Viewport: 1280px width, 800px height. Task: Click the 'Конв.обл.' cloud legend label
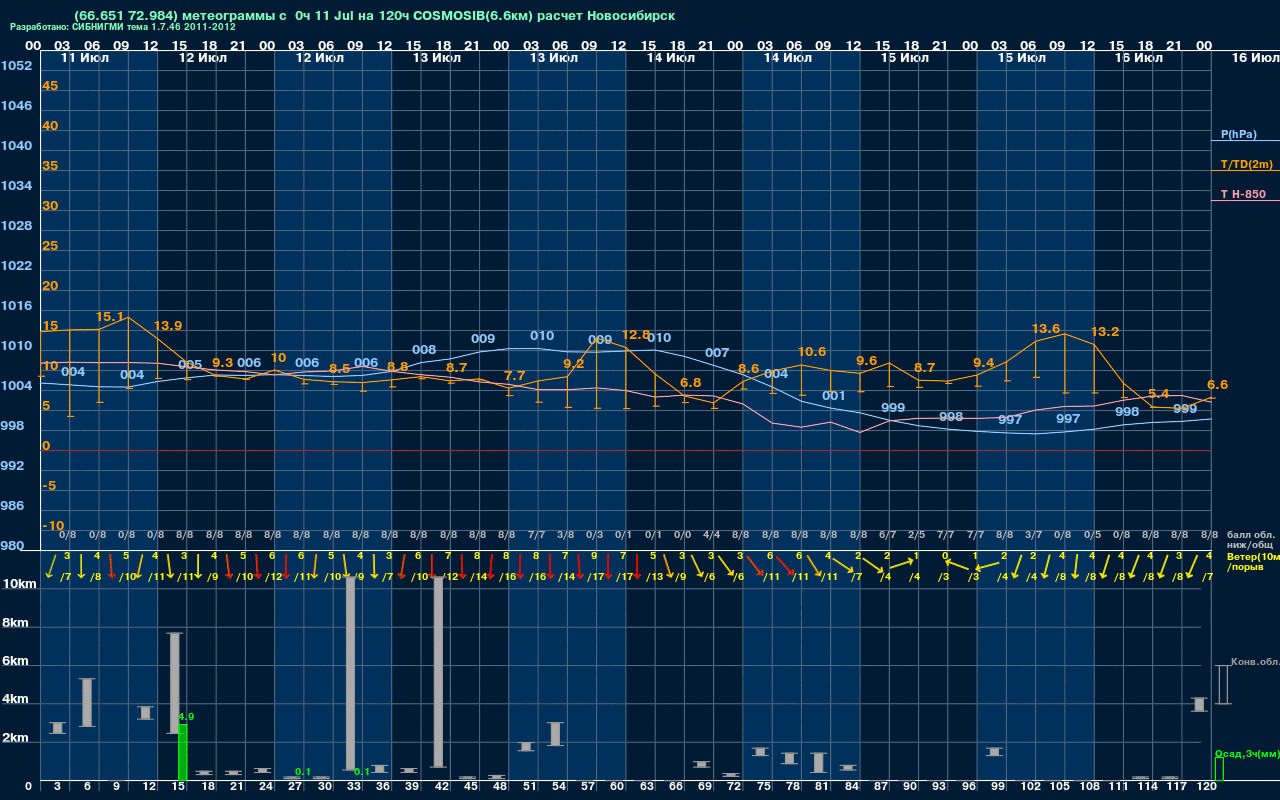[1255, 662]
